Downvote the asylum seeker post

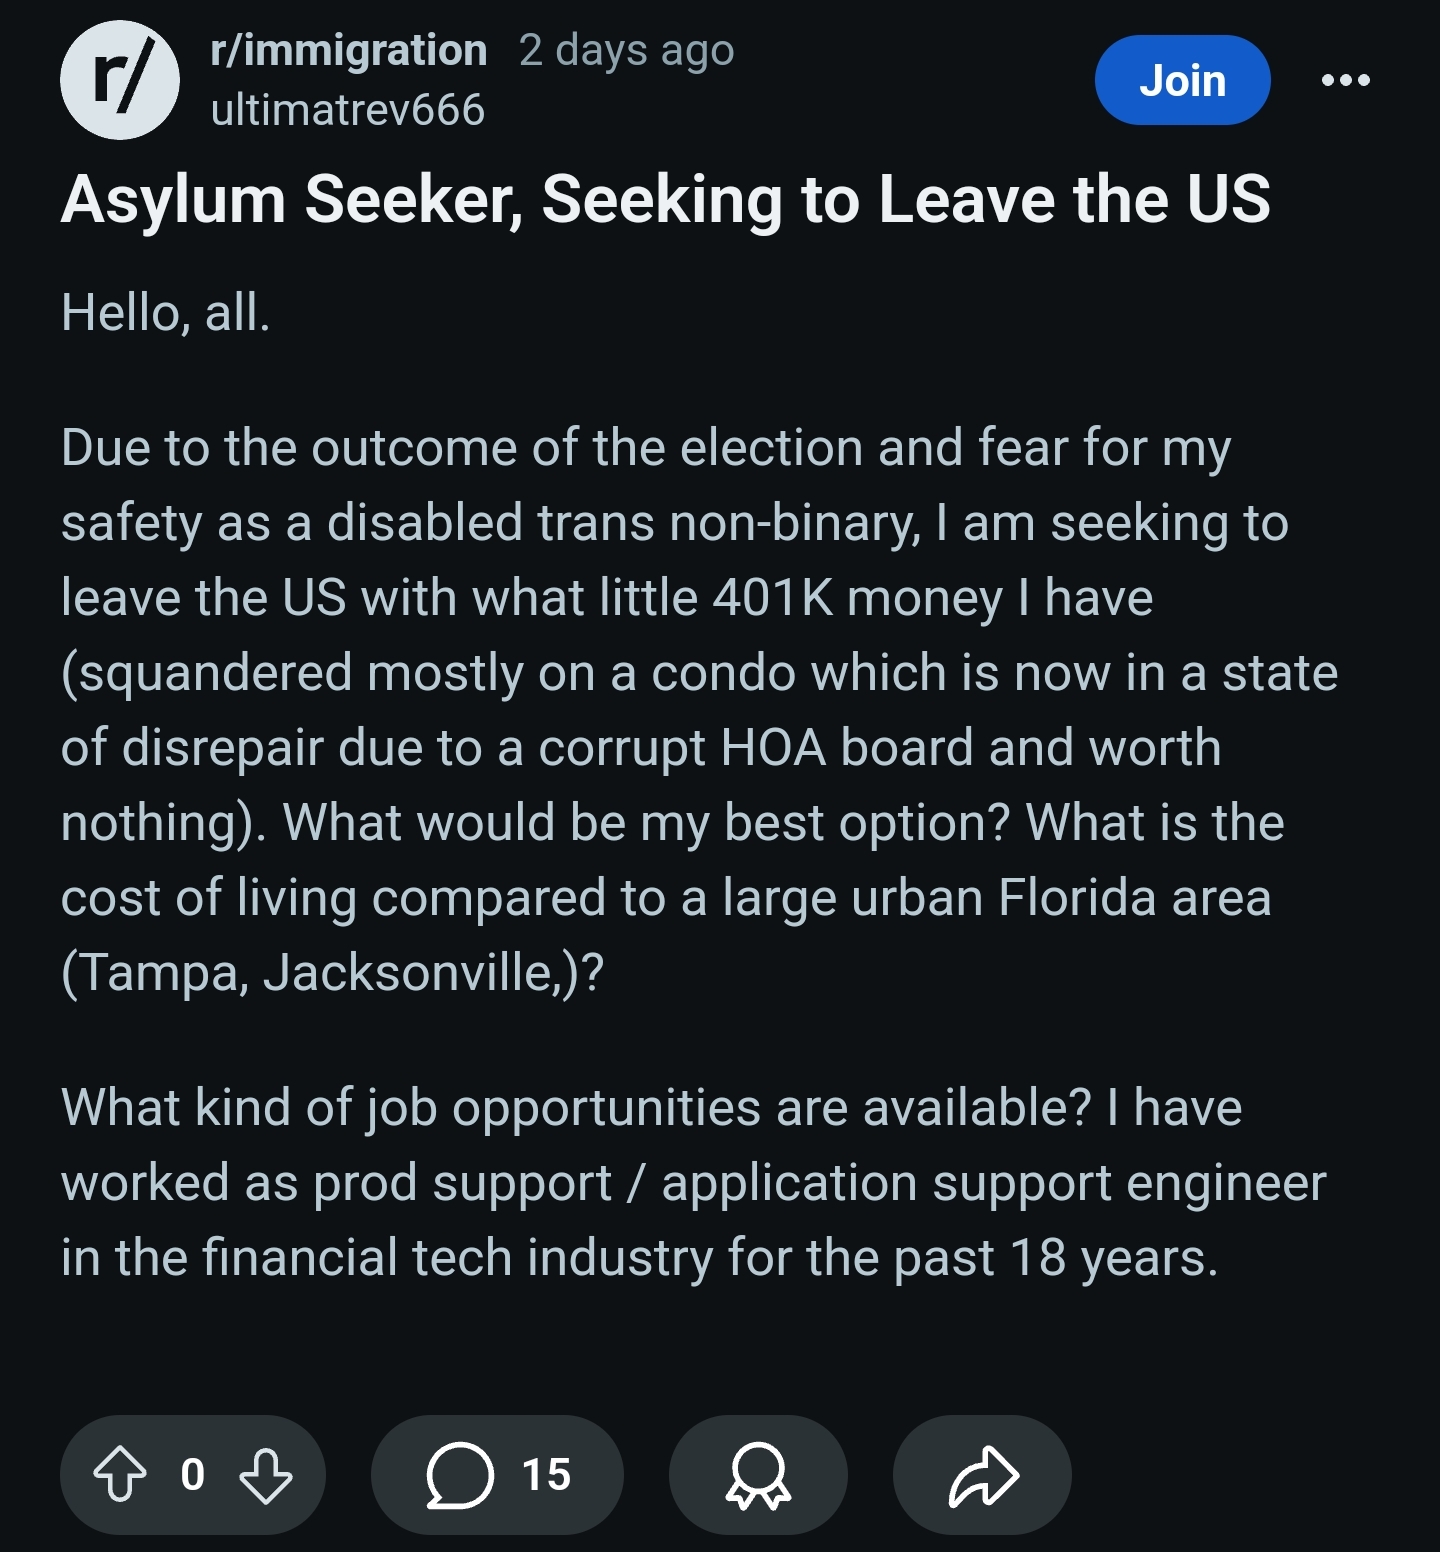pos(266,1475)
